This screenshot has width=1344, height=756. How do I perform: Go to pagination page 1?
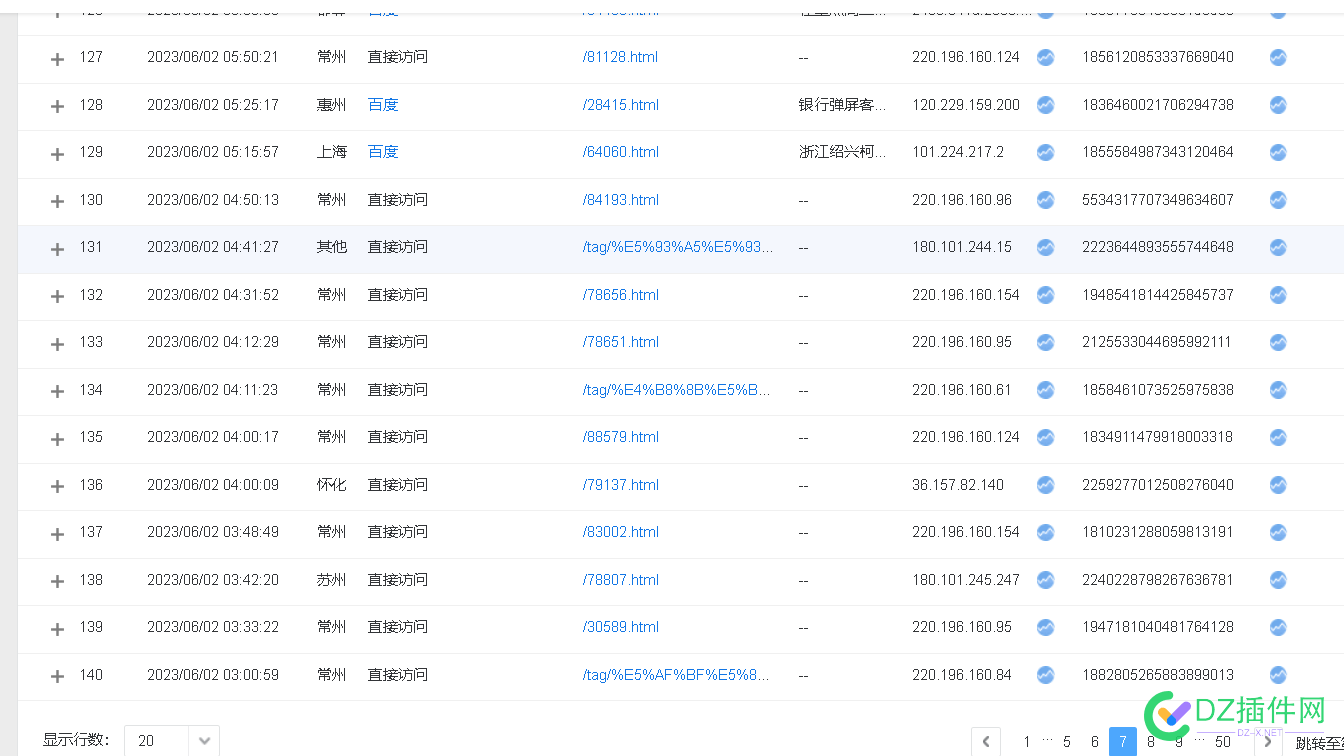click(x=1027, y=741)
